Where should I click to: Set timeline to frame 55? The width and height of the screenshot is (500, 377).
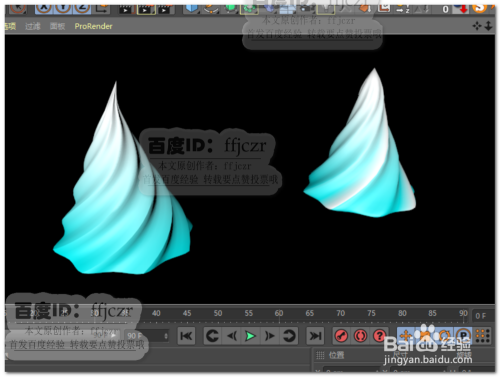click(249, 313)
